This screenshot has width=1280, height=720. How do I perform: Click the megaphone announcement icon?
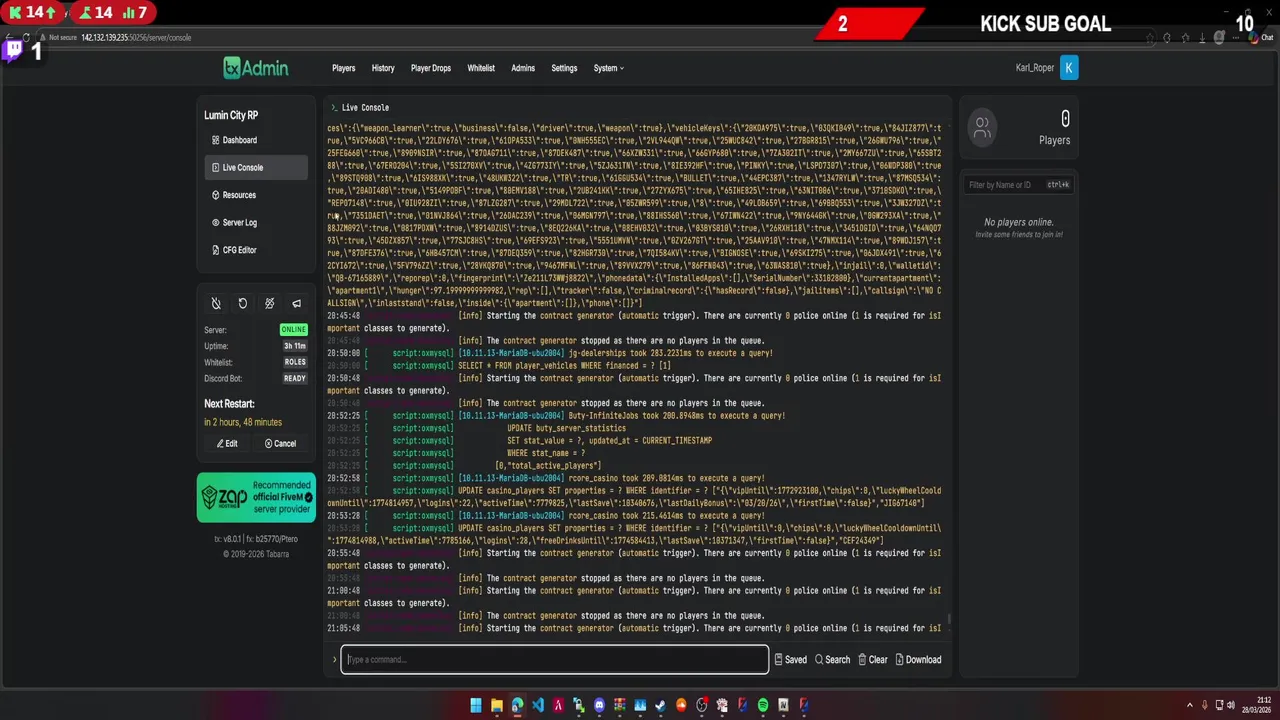[x=296, y=303]
